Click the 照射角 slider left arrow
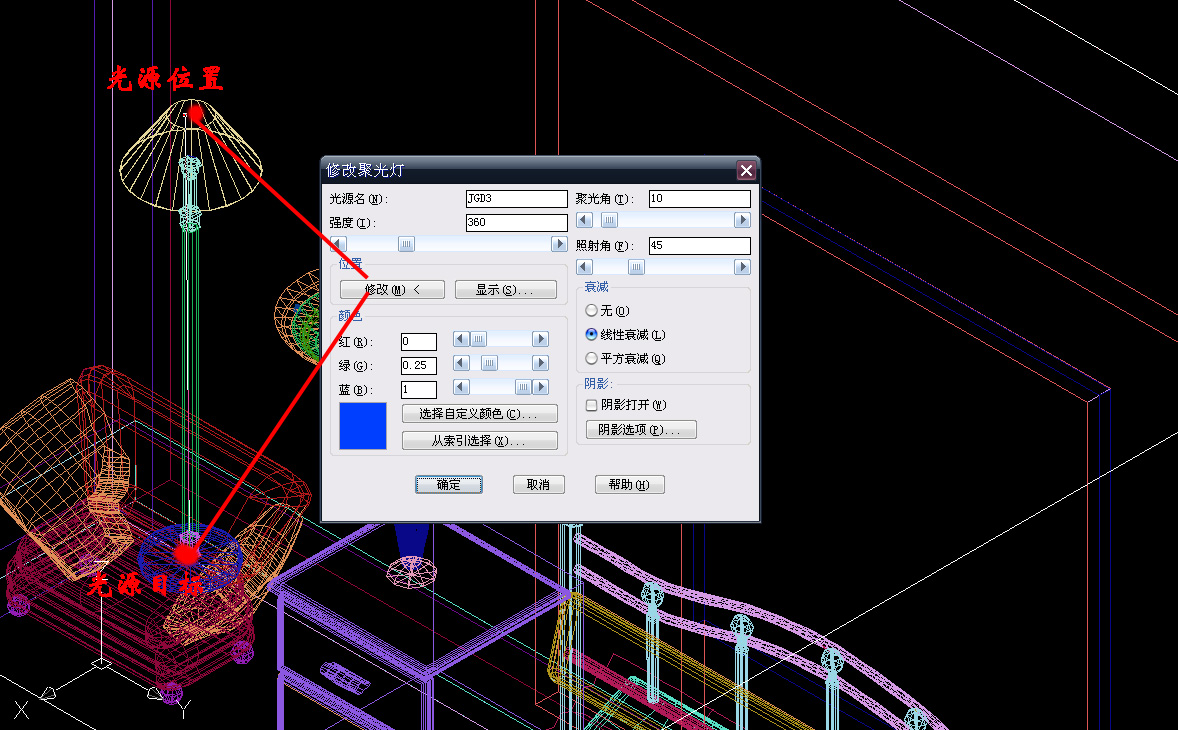The image size is (1178, 730). pos(584,267)
